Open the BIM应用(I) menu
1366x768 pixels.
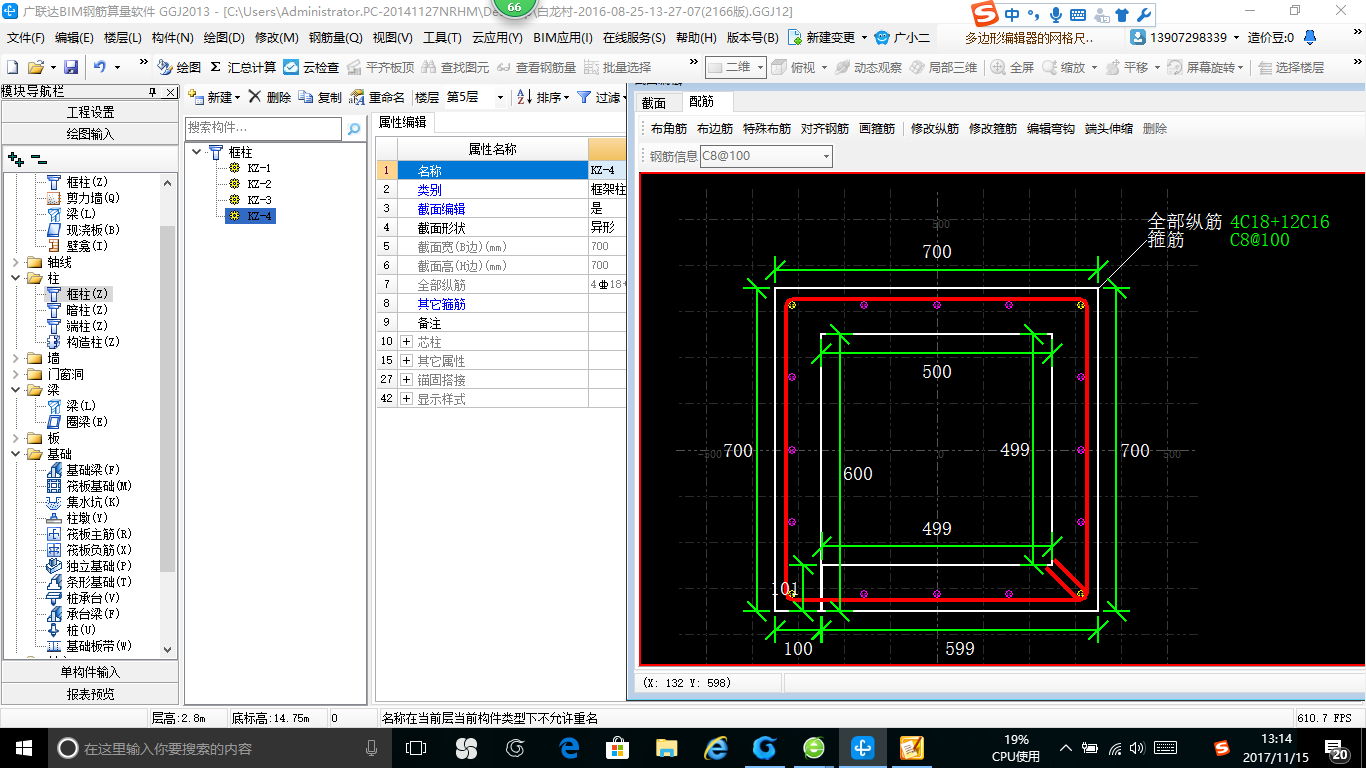pyautogui.click(x=563, y=37)
